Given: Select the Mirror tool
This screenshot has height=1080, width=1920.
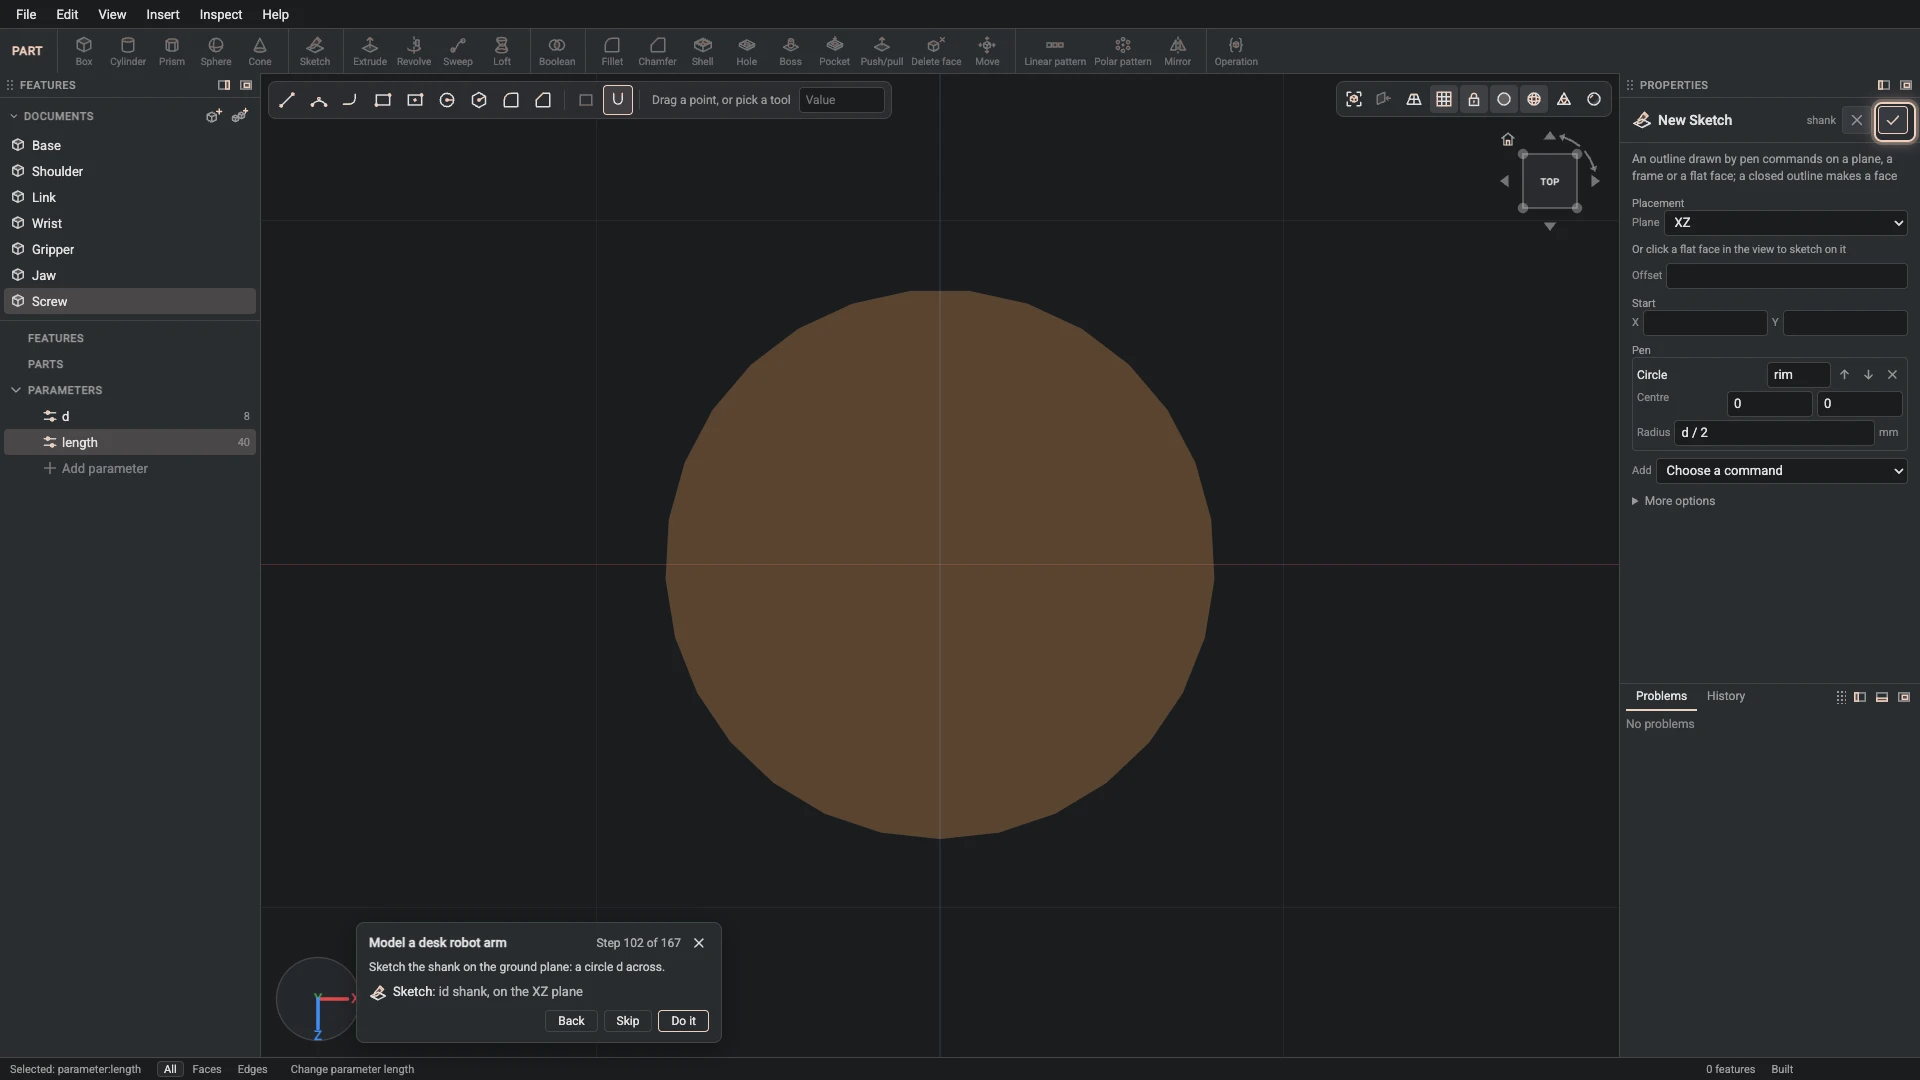Looking at the screenshot, I should [1177, 51].
